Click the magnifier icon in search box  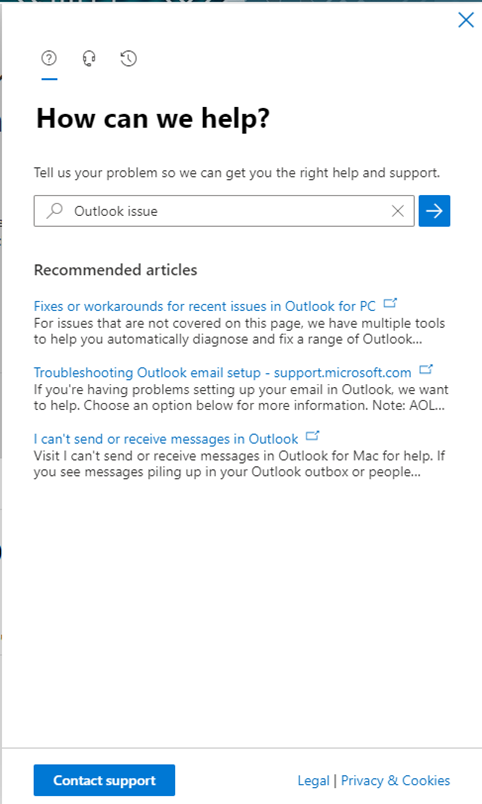point(54,211)
